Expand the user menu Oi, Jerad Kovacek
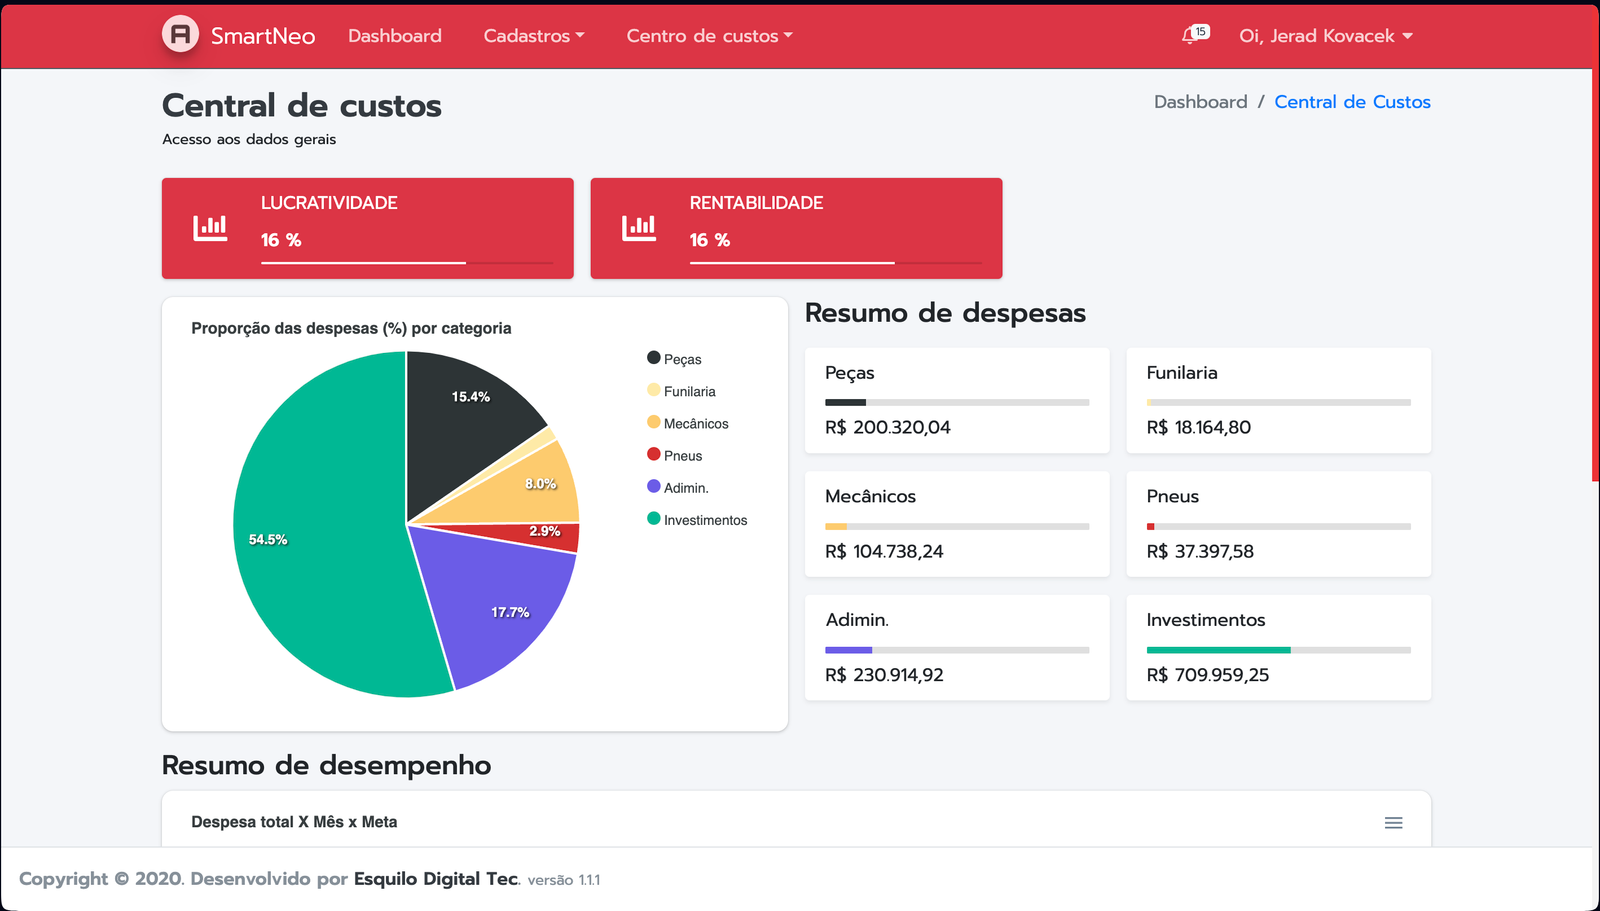This screenshot has width=1600, height=911. [x=1325, y=36]
